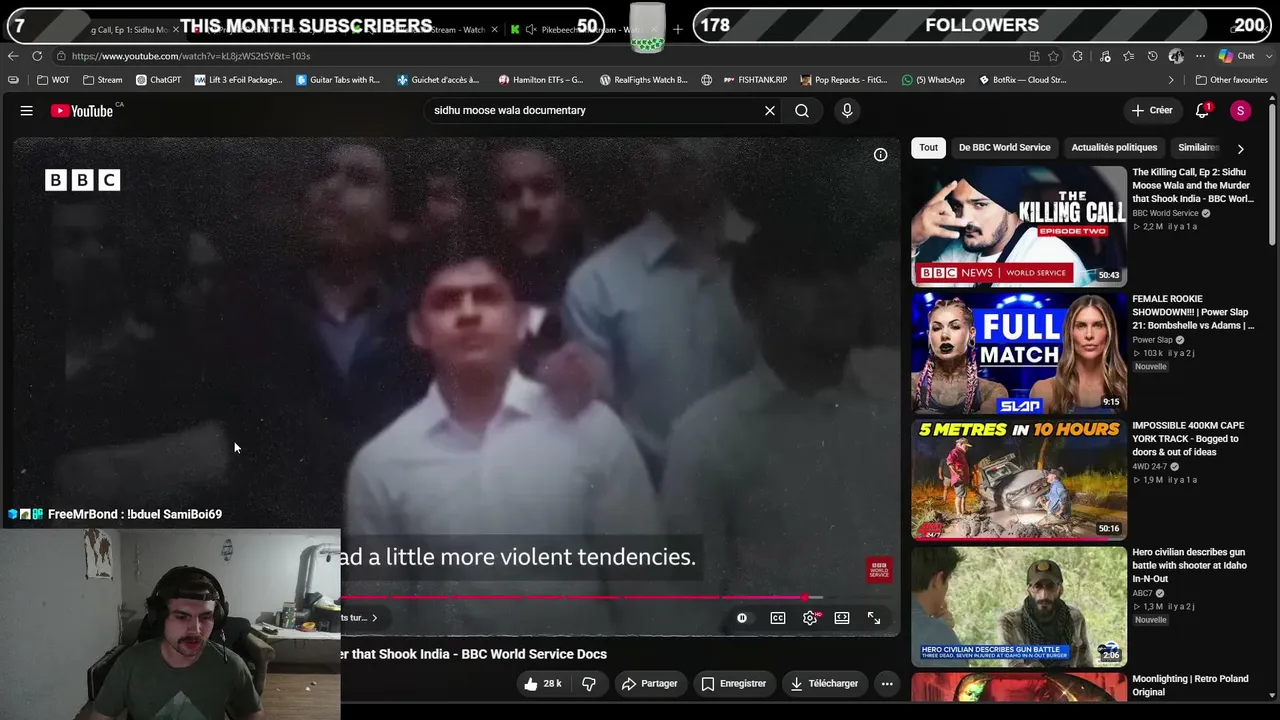This screenshot has height=720, width=1280.
Task: Reload the page with the refresh icon
Action: [37, 56]
